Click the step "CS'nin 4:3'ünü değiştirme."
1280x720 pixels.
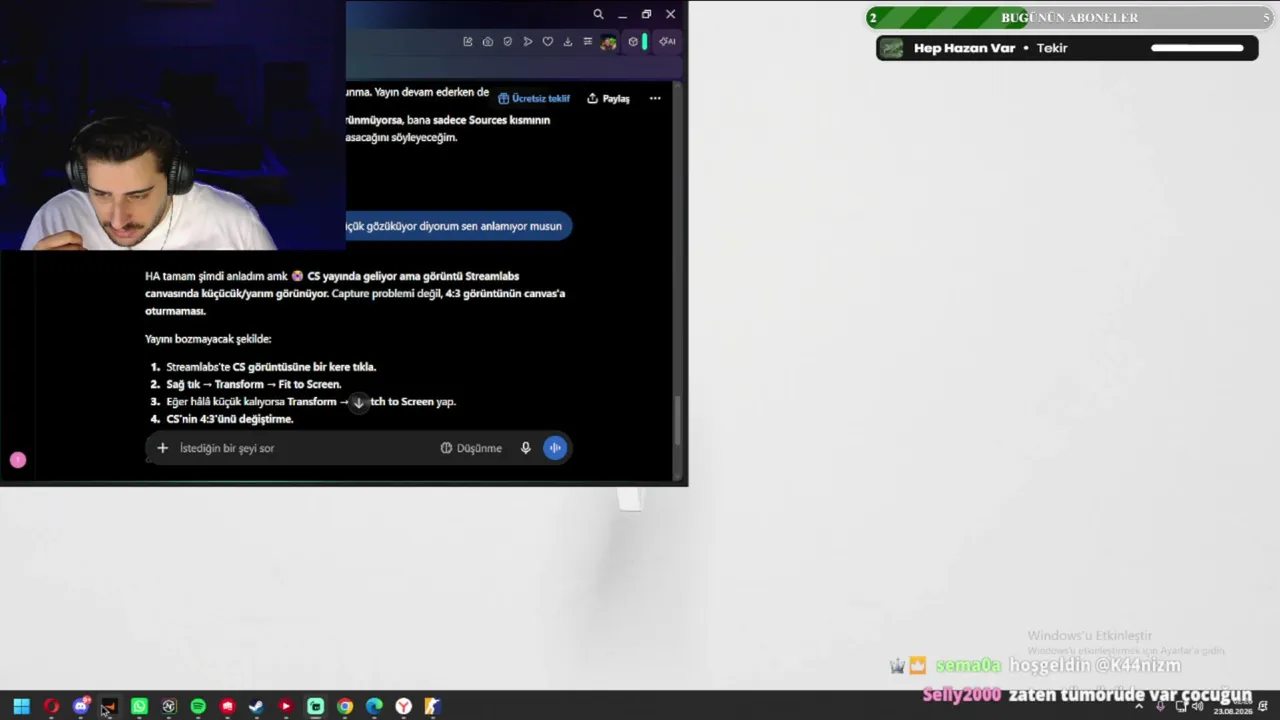tap(230, 419)
